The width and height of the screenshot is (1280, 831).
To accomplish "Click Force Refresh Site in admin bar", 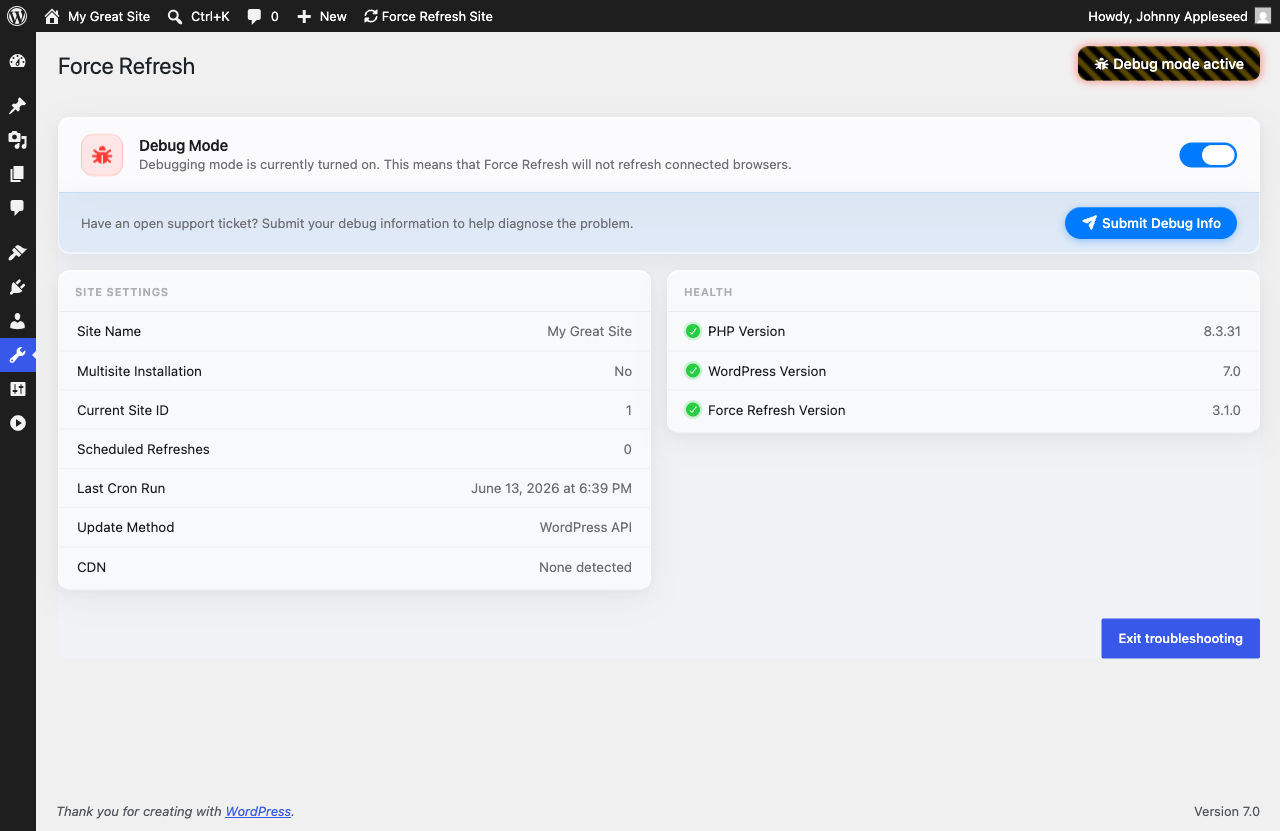I will [428, 16].
